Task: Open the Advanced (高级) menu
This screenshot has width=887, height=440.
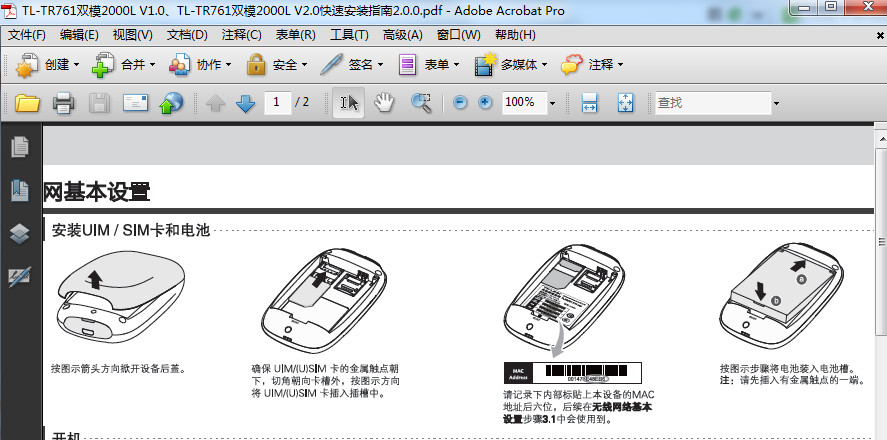Action: click(x=402, y=35)
